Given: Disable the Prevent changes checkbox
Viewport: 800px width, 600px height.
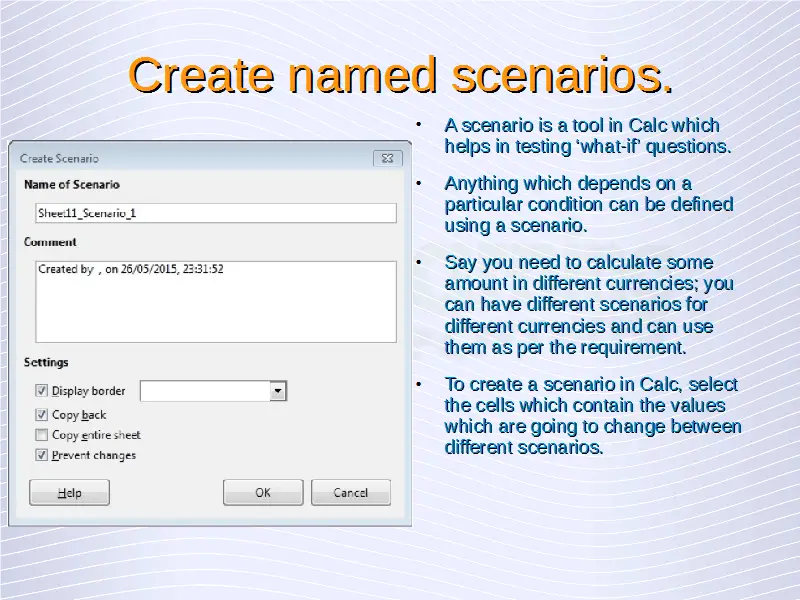Looking at the screenshot, I should point(42,455).
